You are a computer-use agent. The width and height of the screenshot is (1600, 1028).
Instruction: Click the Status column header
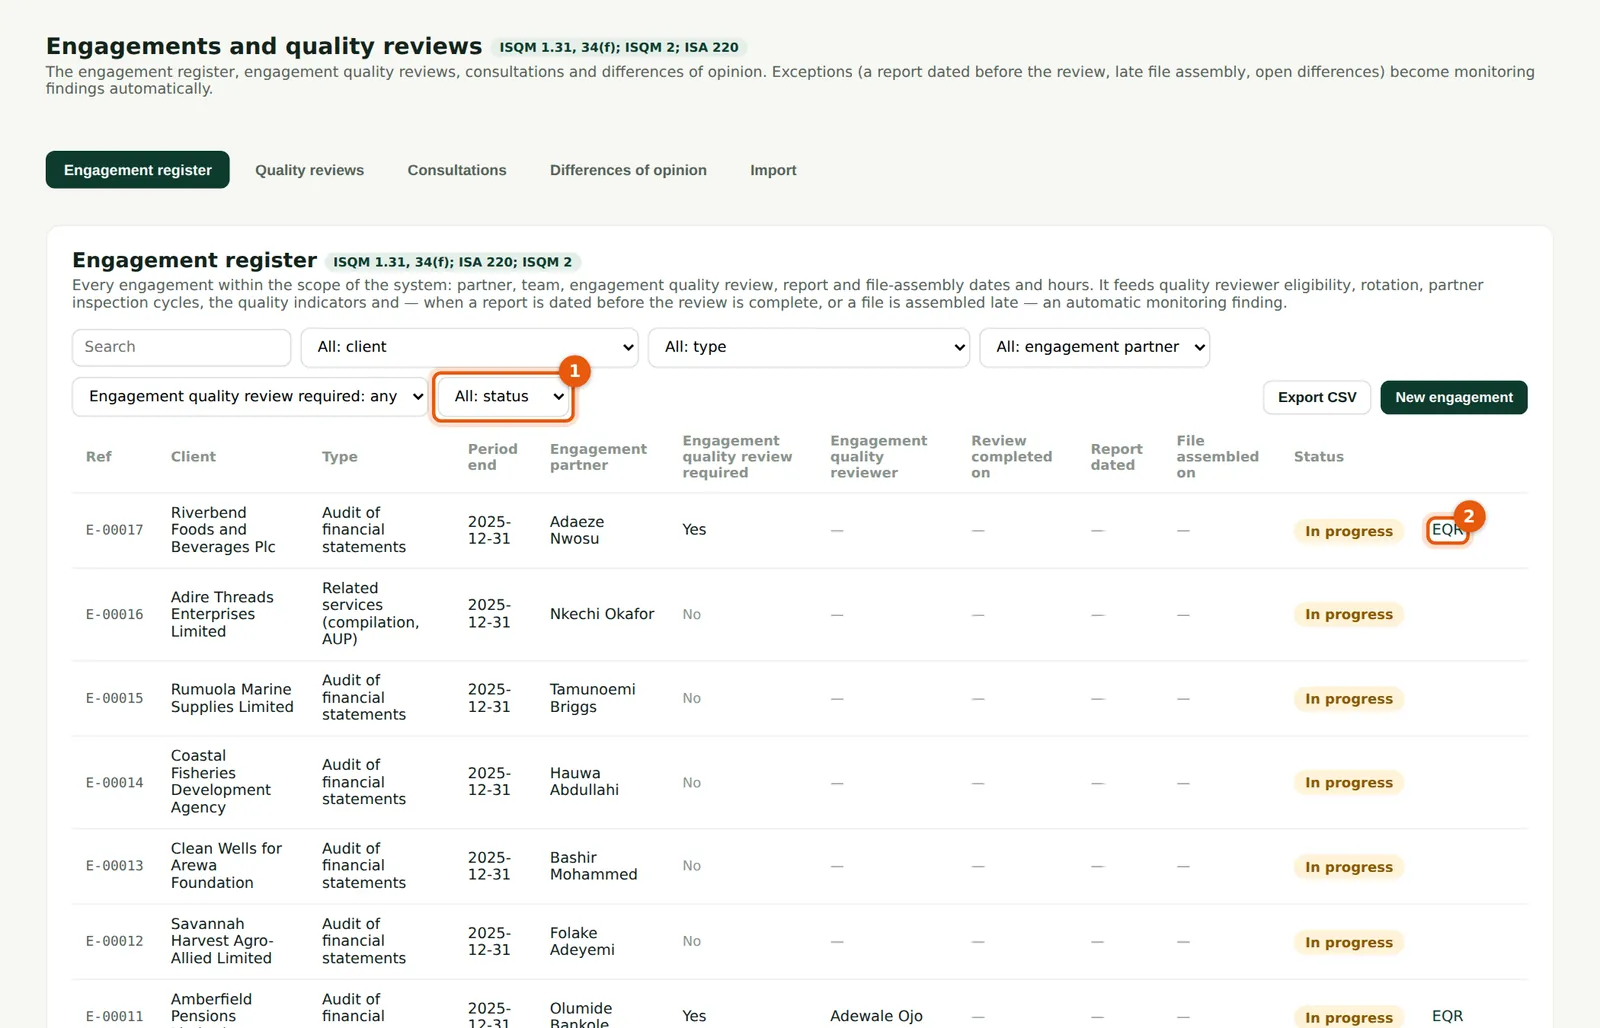pyautogui.click(x=1319, y=457)
